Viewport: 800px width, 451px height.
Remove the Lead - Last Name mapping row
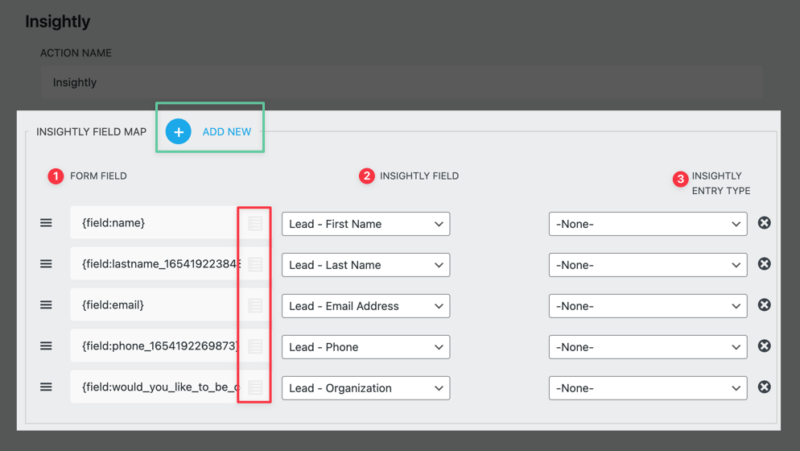[764, 264]
